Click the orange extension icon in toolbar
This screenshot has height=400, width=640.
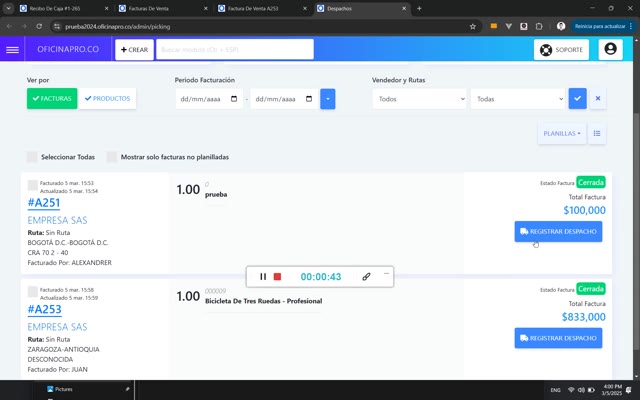493,26
